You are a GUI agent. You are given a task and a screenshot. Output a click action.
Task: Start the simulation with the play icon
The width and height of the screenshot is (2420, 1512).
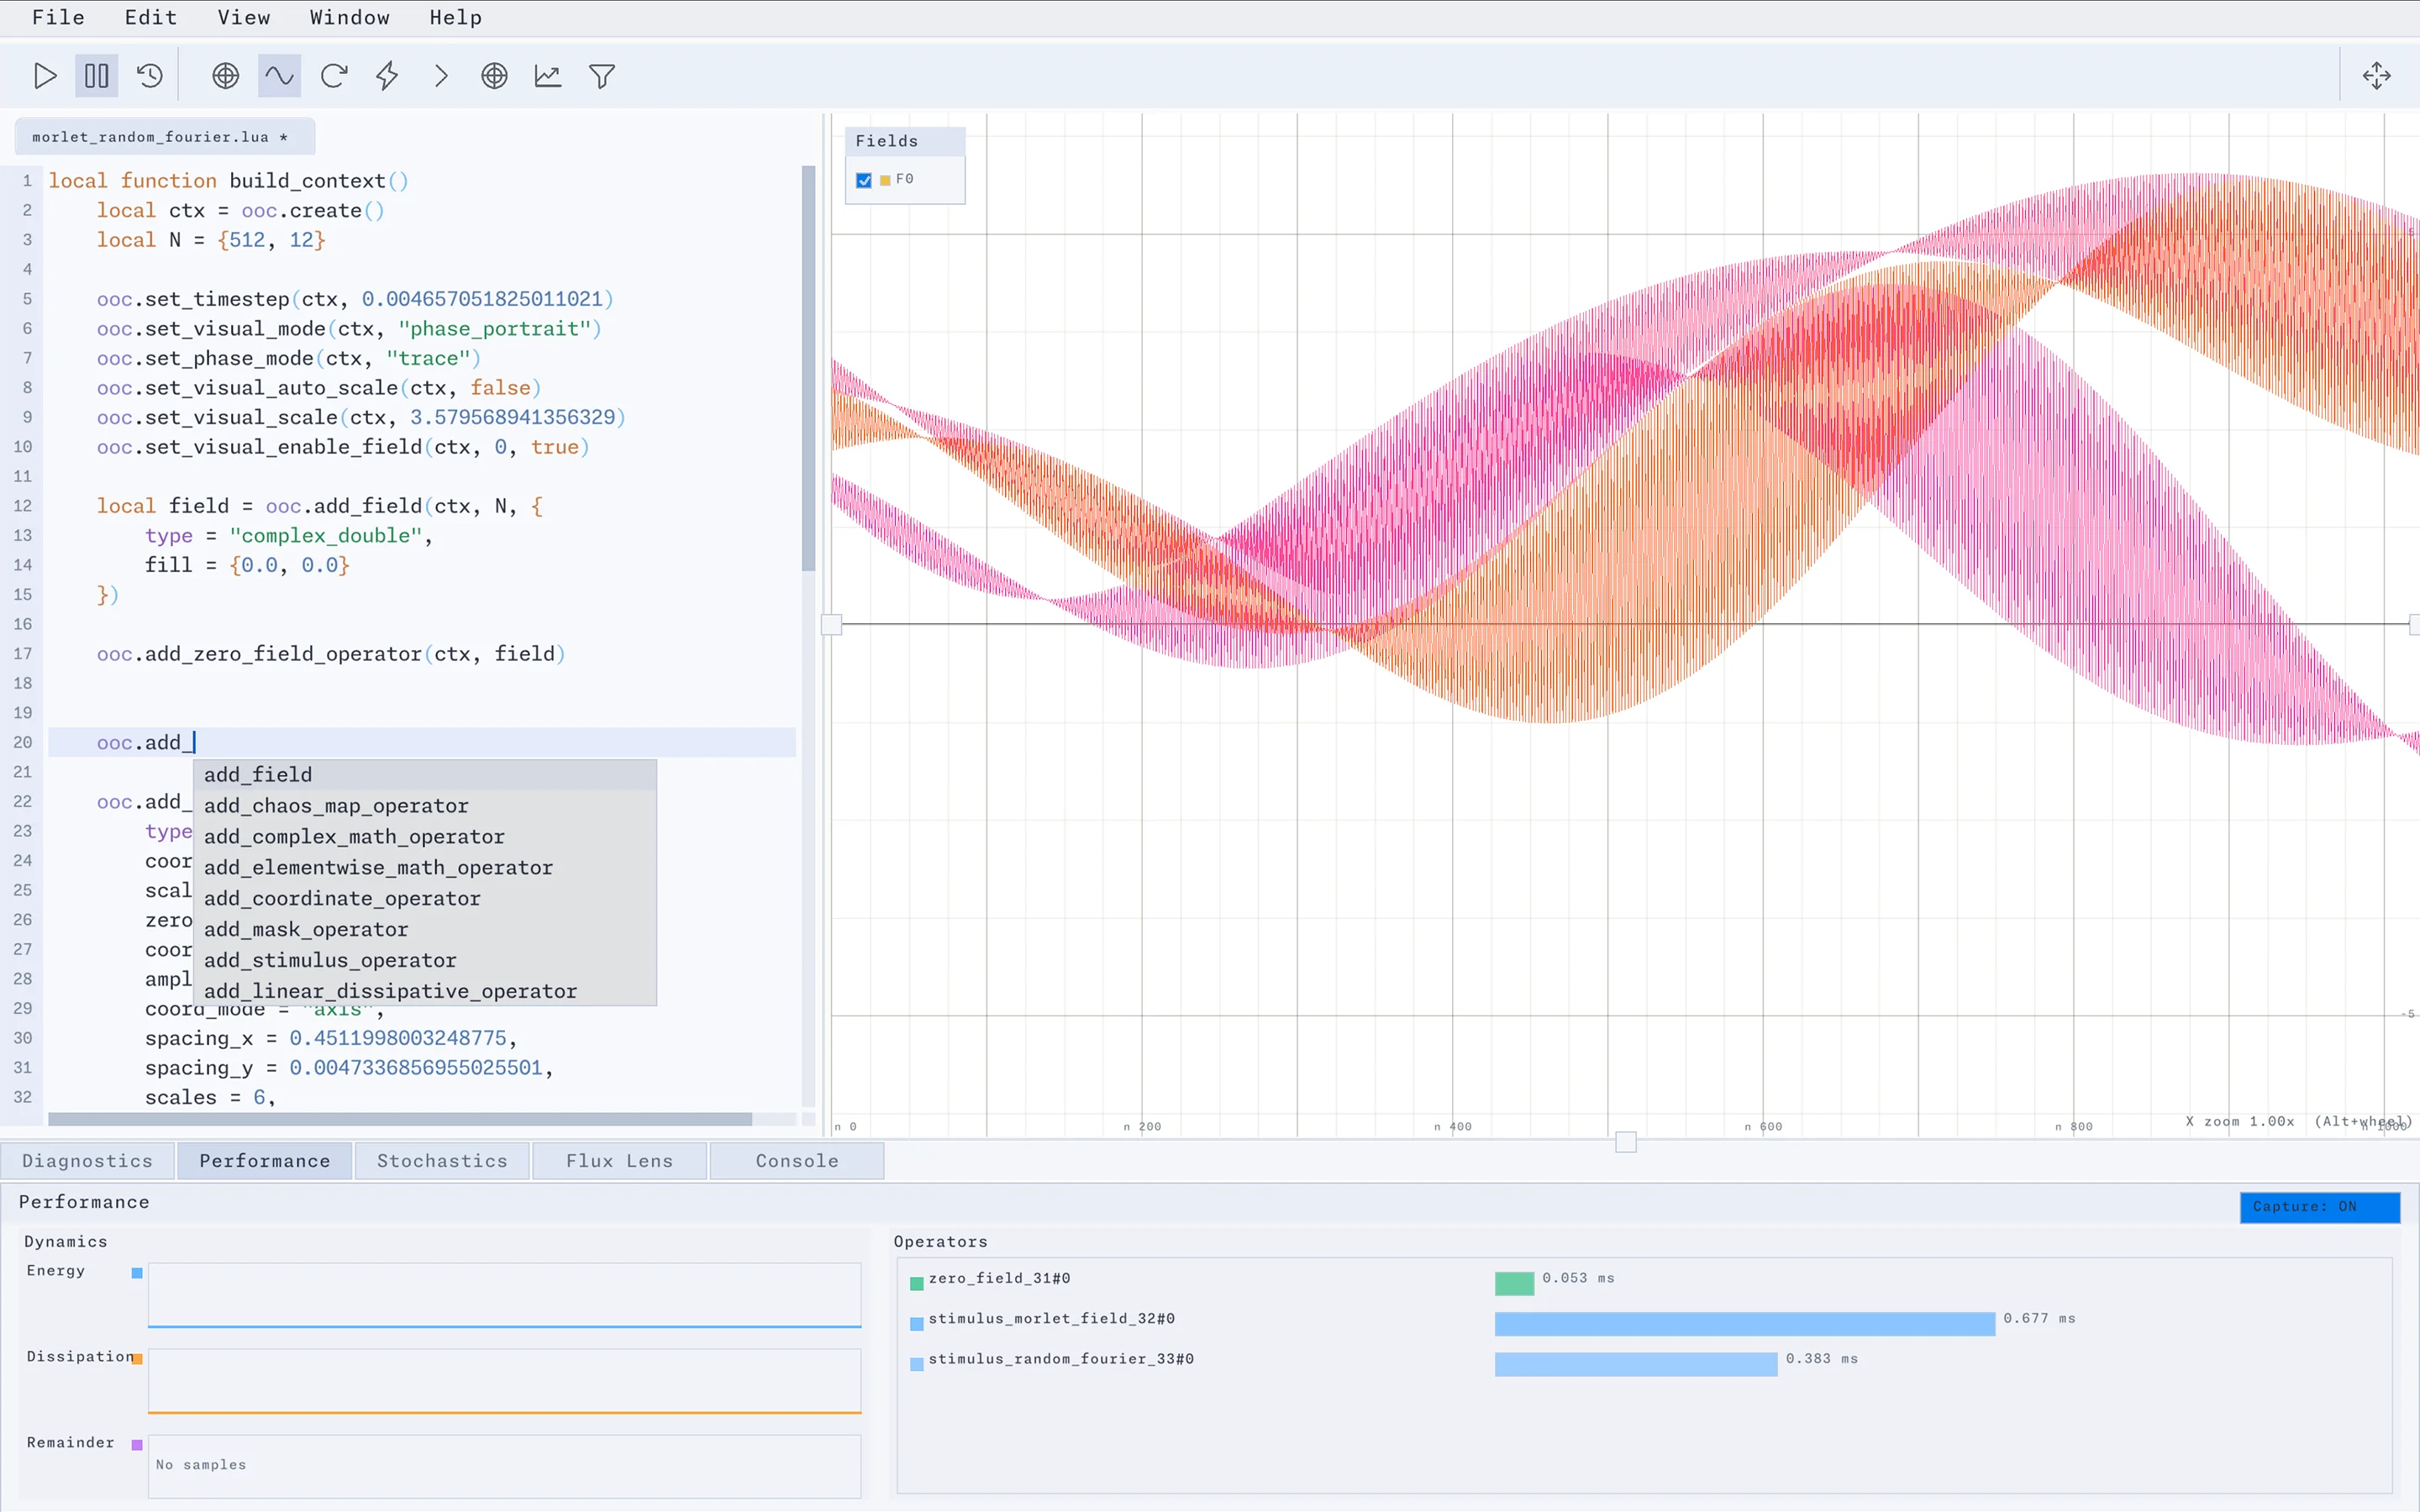coord(44,76)
